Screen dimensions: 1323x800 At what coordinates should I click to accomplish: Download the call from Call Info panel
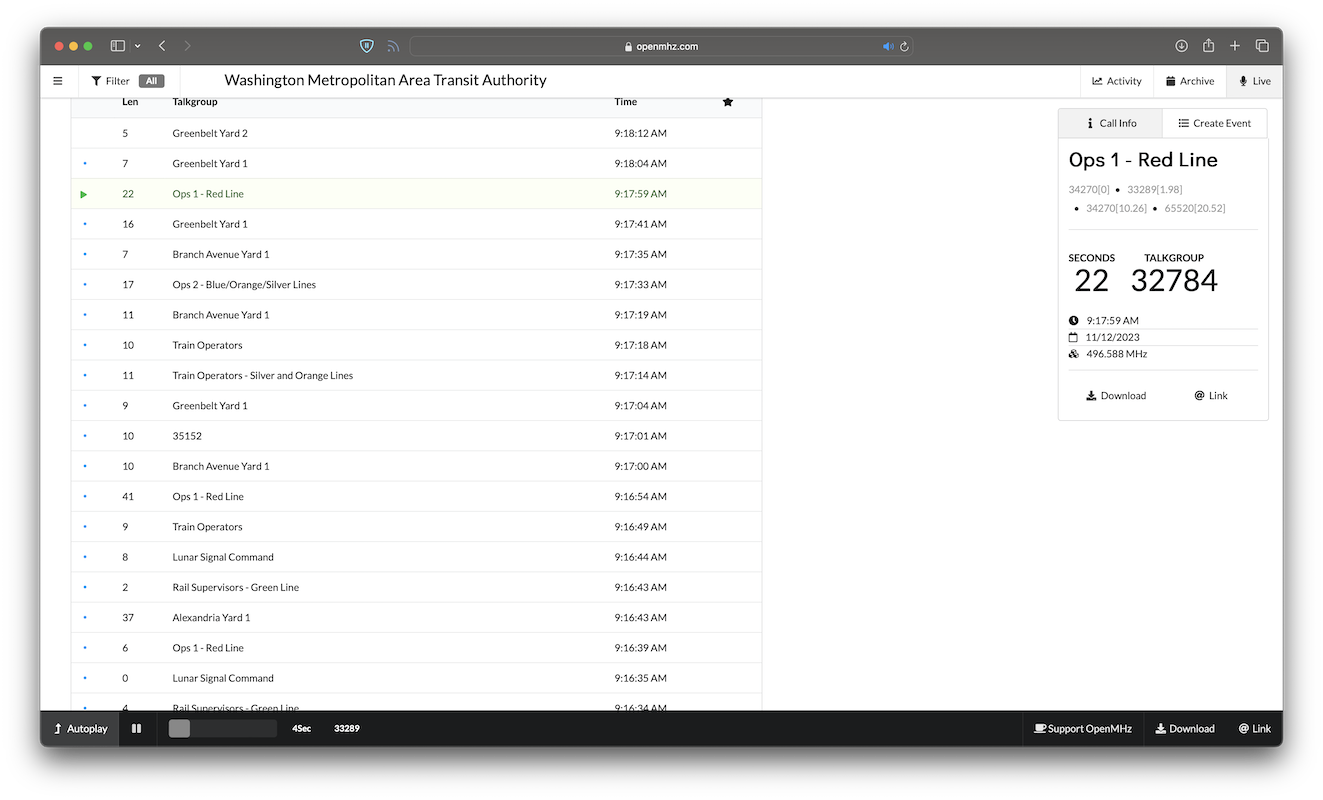(x=1116, y=395)
